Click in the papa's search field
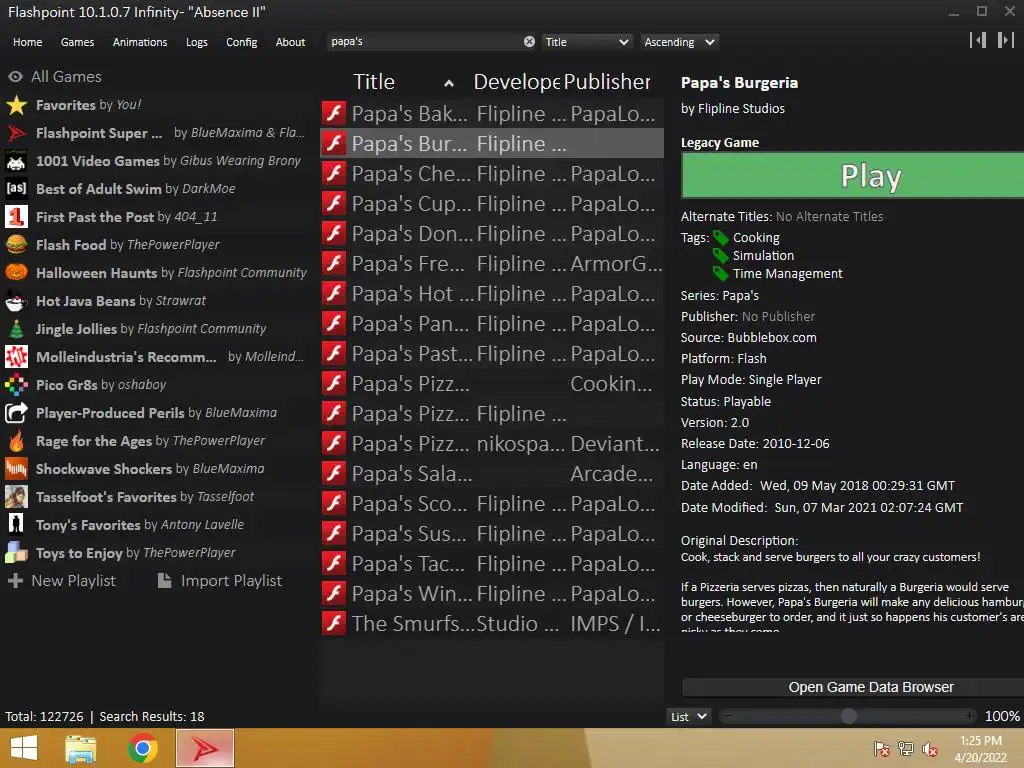The height and width of the screenshot is (768, 1024). pos(424,42)
